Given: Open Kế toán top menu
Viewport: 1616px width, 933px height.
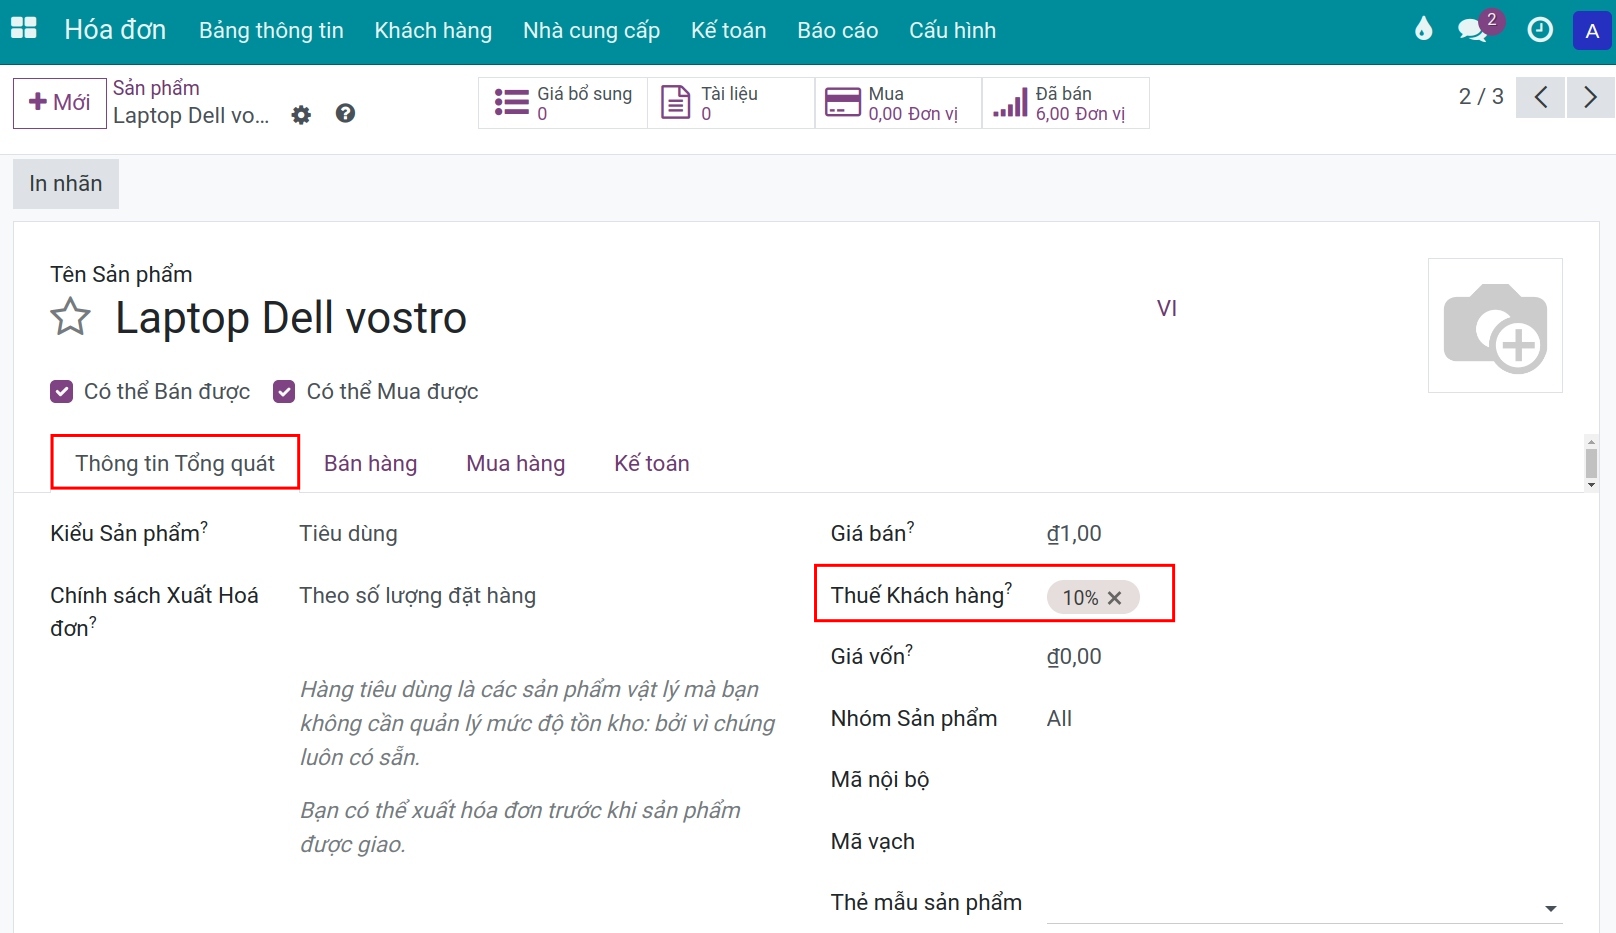Looking at the screenshot, I should click(728, 31).
